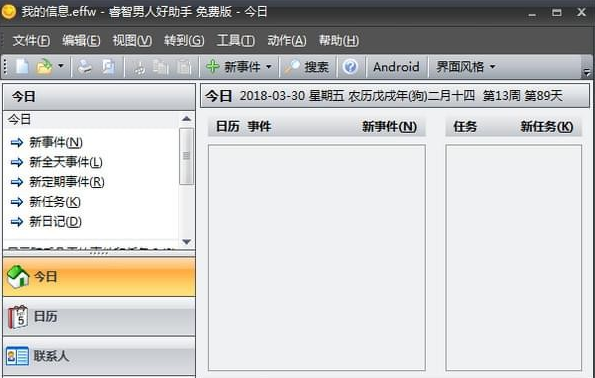Click the 今日 header in the left panel
595x378 pixels.
click(99, 97)
